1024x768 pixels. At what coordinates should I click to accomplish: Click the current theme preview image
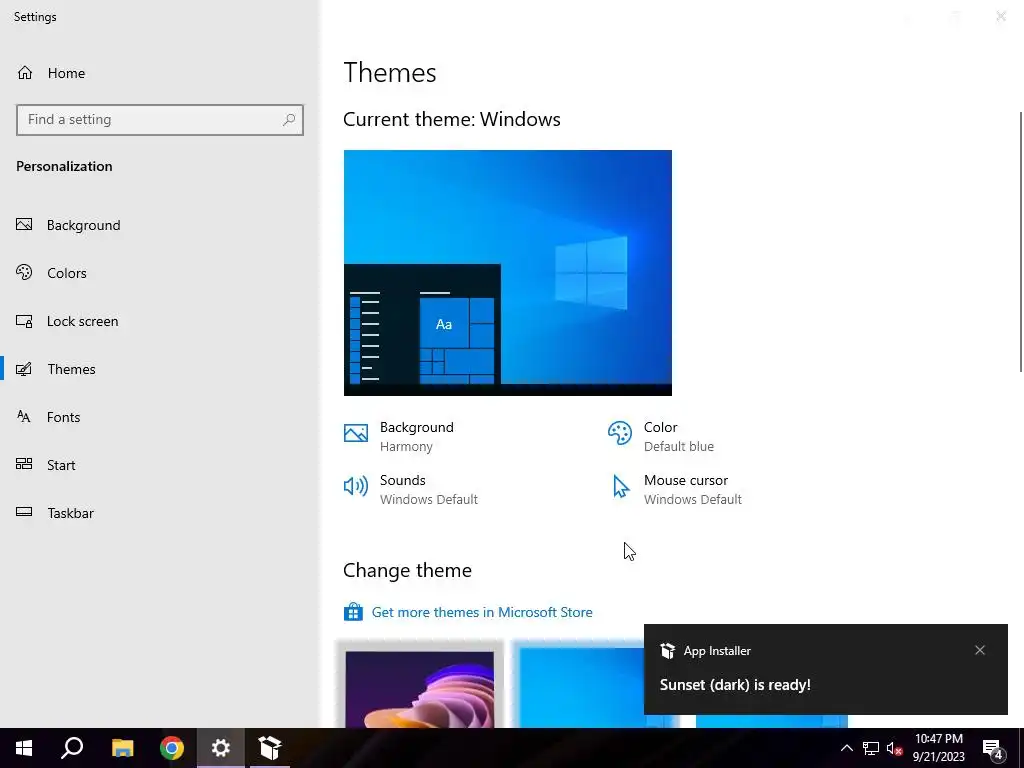[x=507, y=273]
